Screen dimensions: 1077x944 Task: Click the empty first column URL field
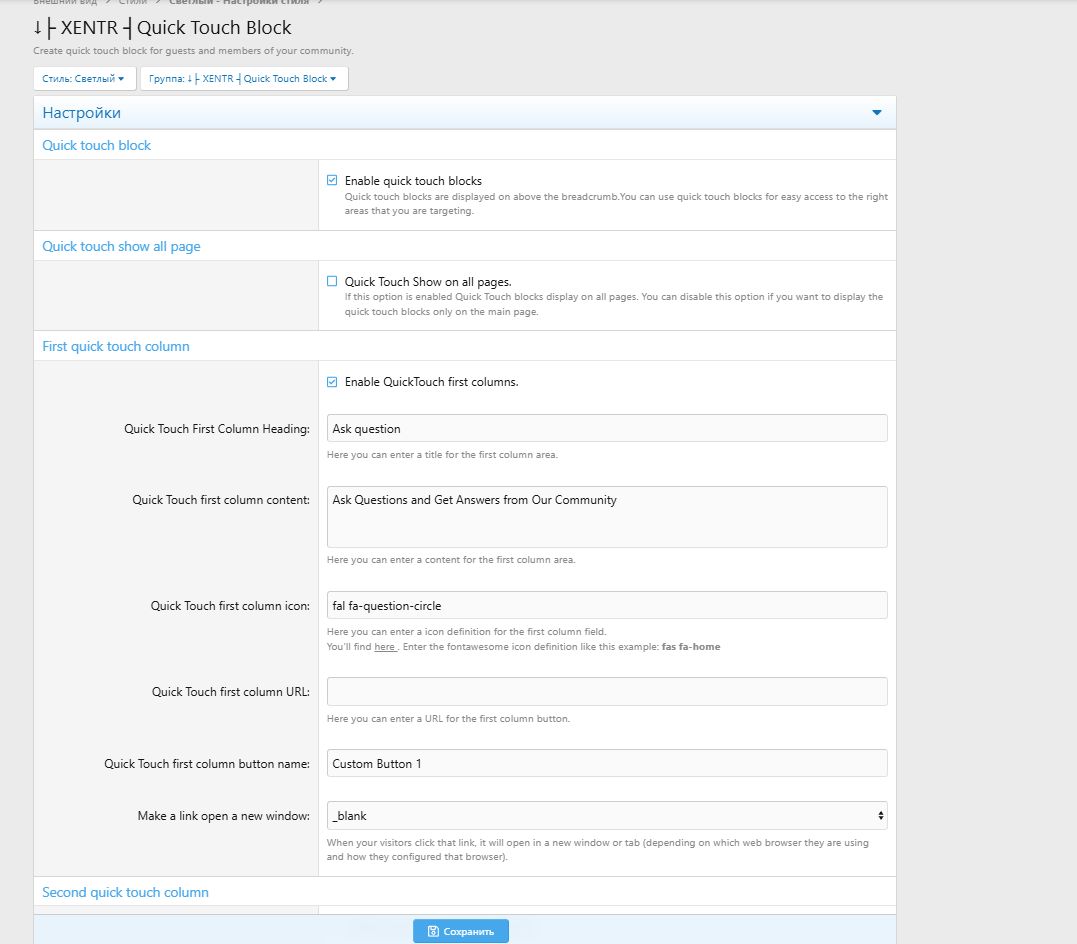[606, 692]
